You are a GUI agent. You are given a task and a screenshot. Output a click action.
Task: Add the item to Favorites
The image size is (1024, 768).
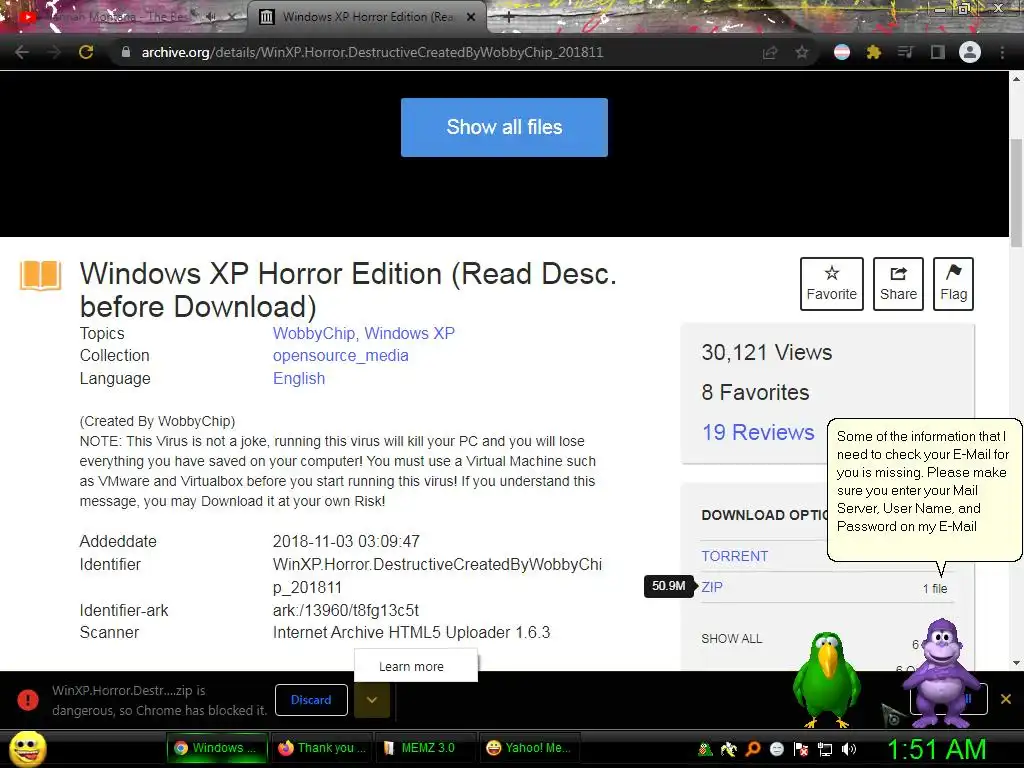click(x=831, y=283)
